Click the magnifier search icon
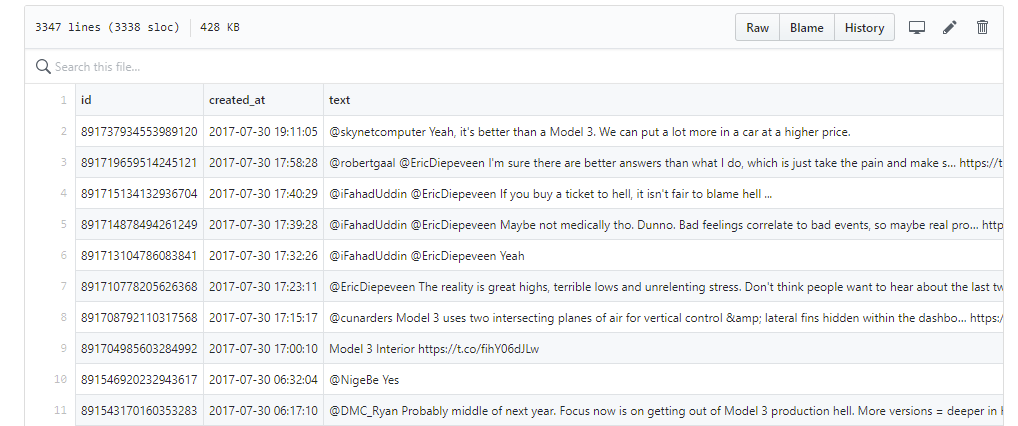This screenshot has width=1018, height=426. 43,67
